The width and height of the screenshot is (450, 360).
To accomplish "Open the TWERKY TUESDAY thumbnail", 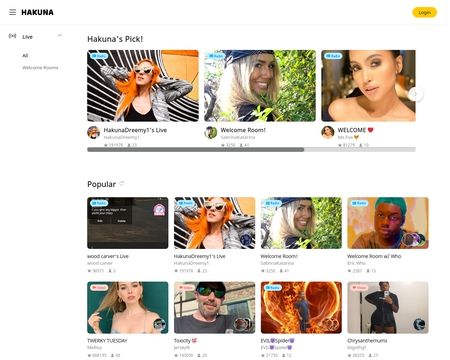I will pos(128,307).
